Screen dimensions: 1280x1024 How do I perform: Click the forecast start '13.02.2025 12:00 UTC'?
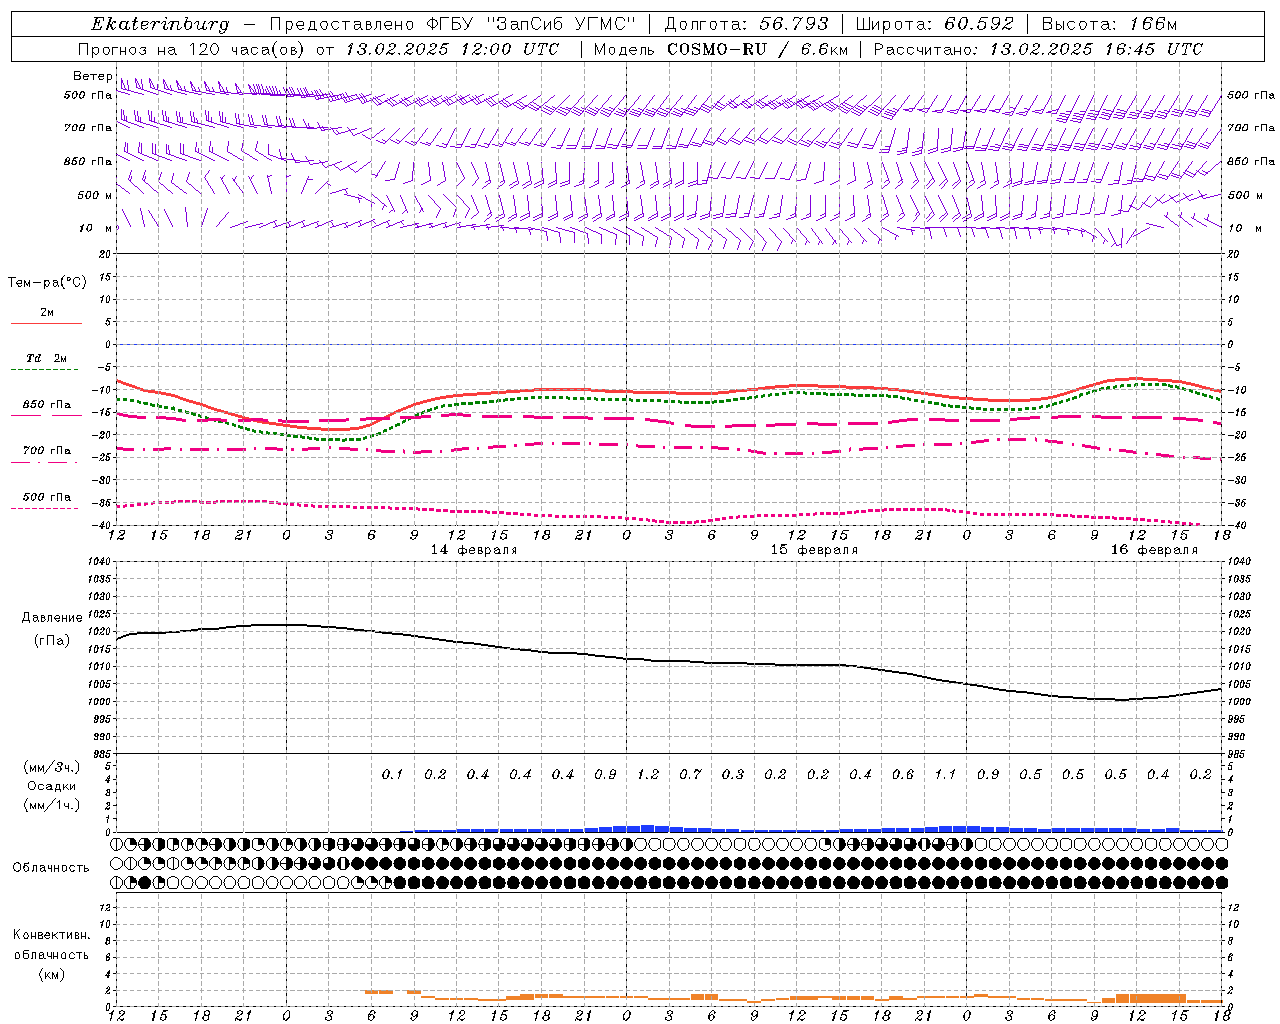click(x=452, y=49)
